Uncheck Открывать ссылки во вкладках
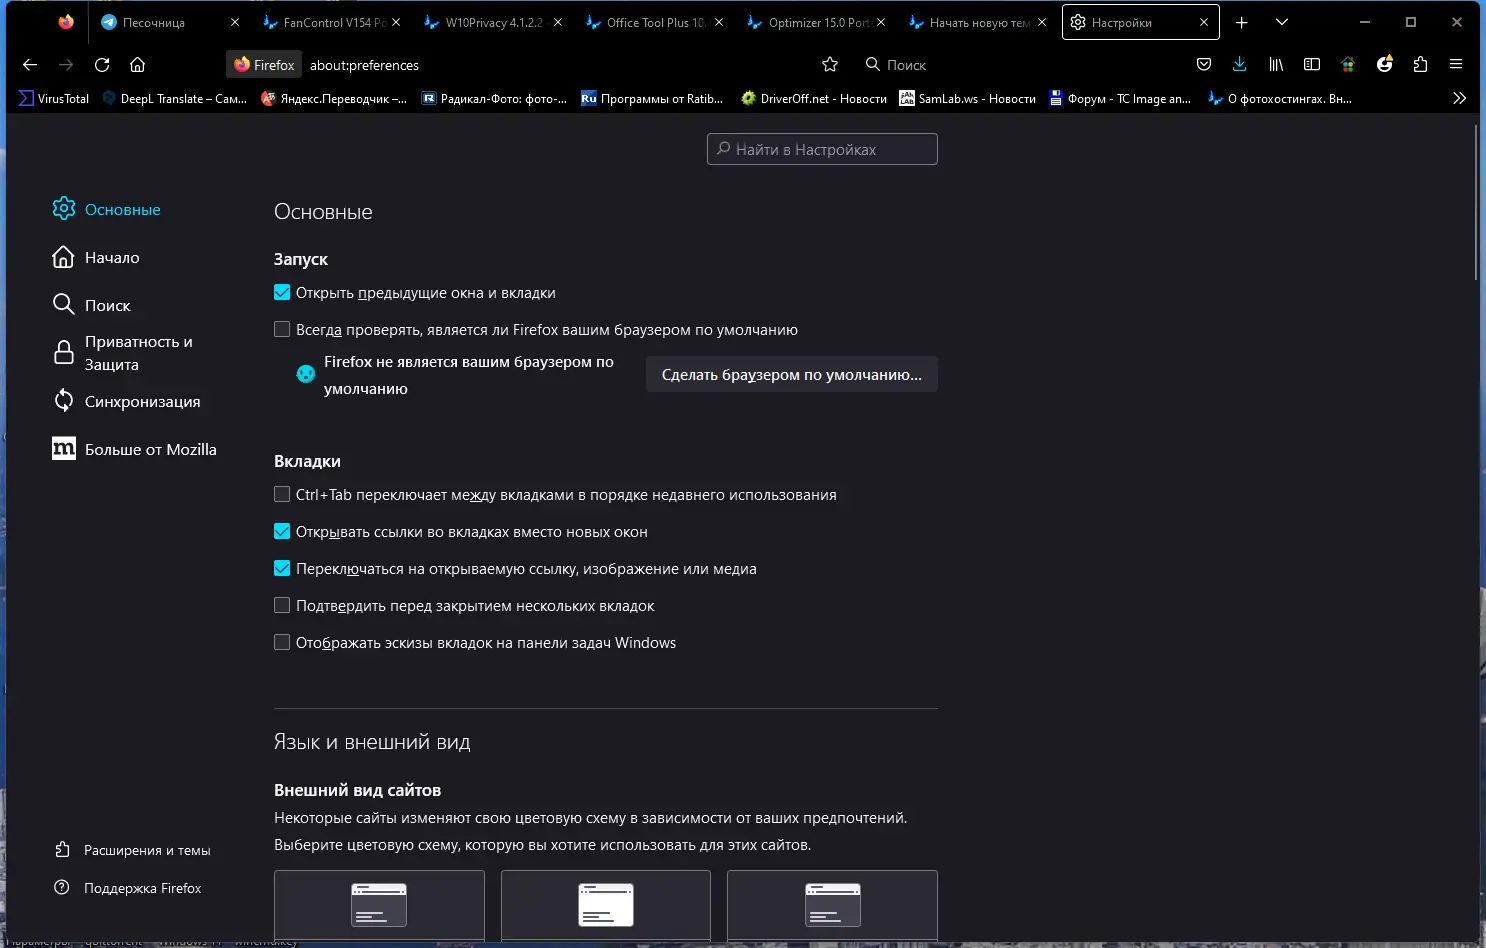 pos(282,531)
